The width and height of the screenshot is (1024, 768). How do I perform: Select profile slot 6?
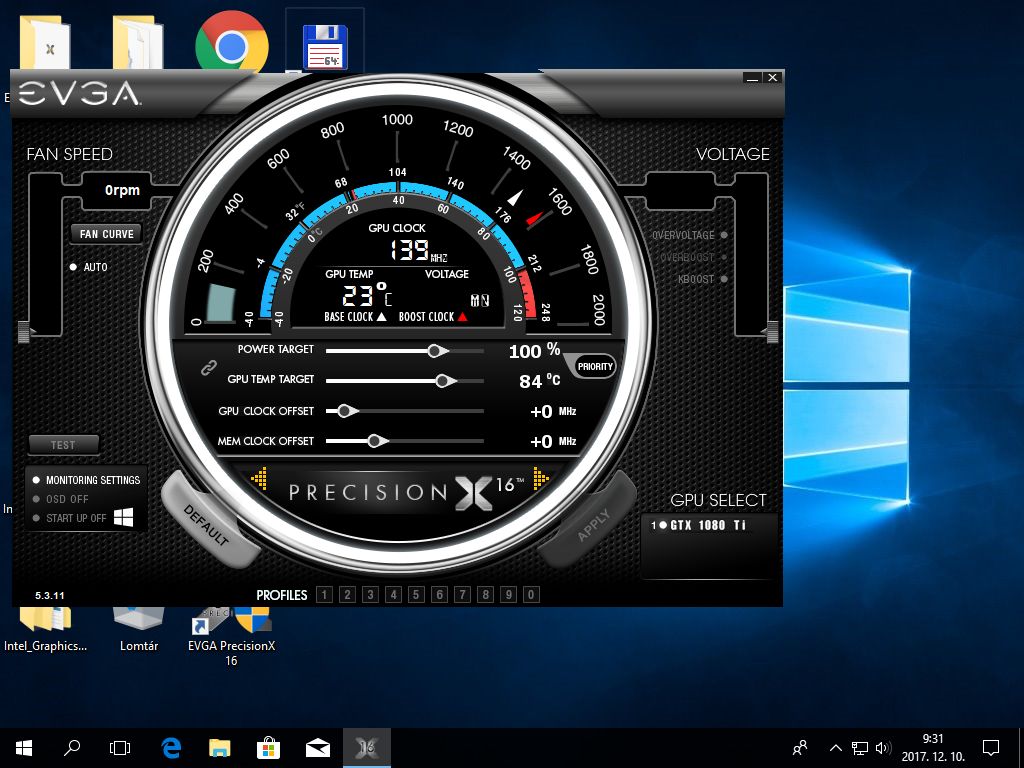440,594
